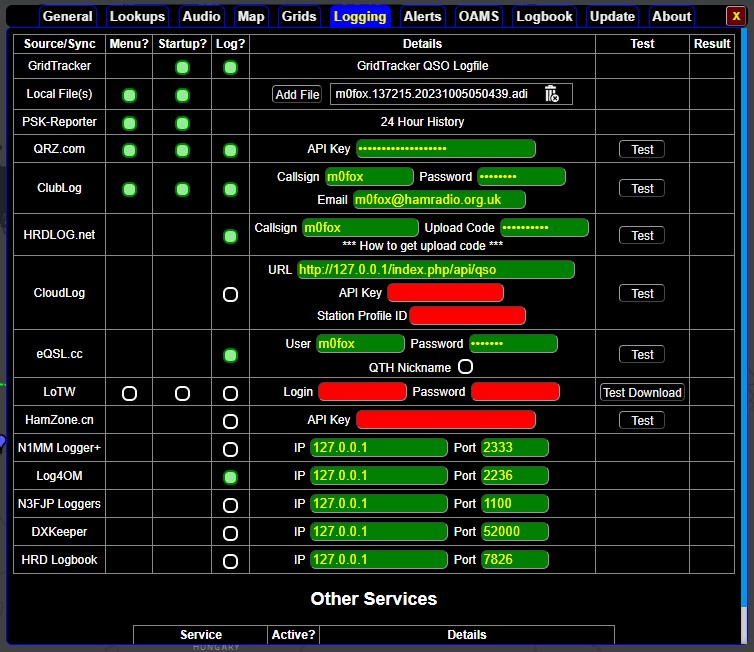Toggle QRZ.com Startup option
The image size is (754, 652).
tap(182, 150)
